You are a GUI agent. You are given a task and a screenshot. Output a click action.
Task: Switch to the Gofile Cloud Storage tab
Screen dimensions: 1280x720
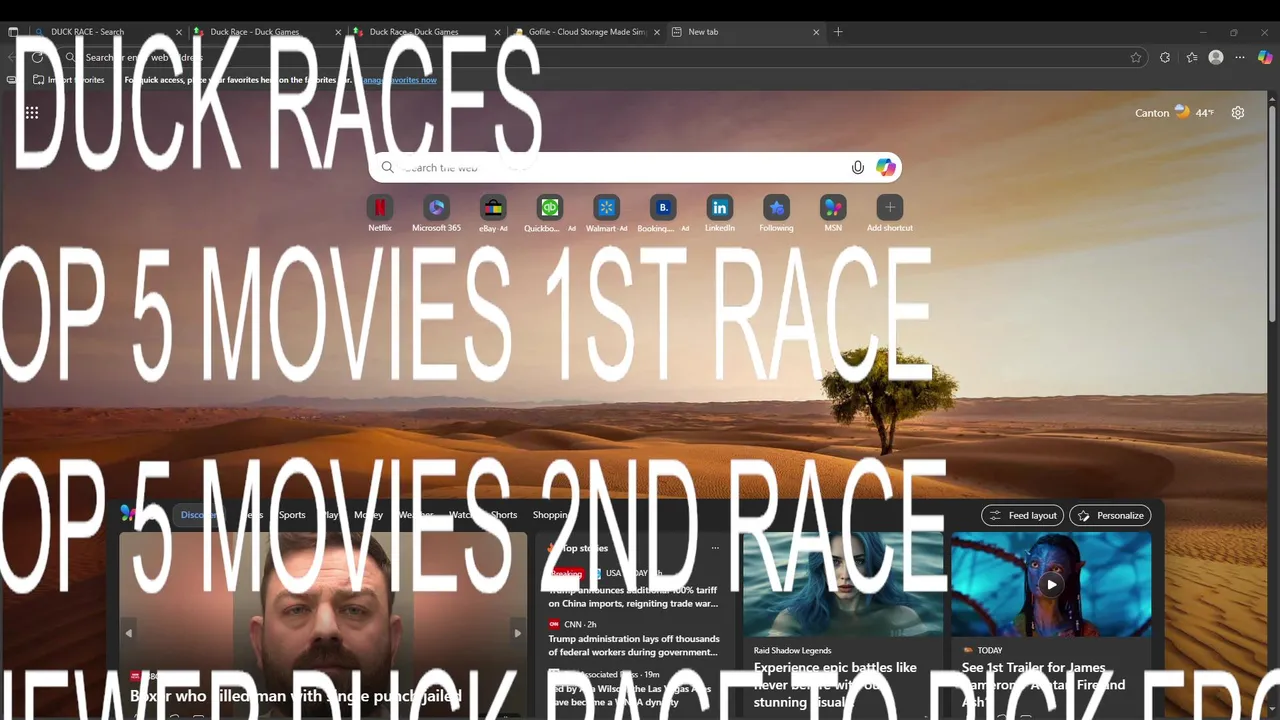click(x=587, y=32)
